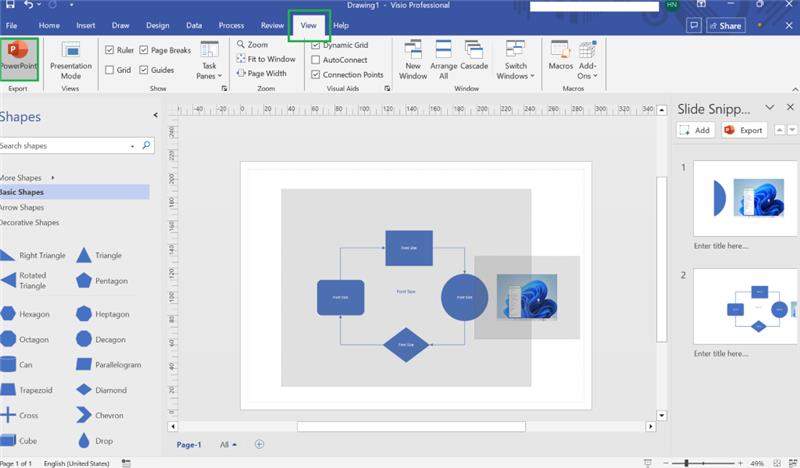Click the Share button
This screenshot has width=800, height=468.
[x=726, y=26]
